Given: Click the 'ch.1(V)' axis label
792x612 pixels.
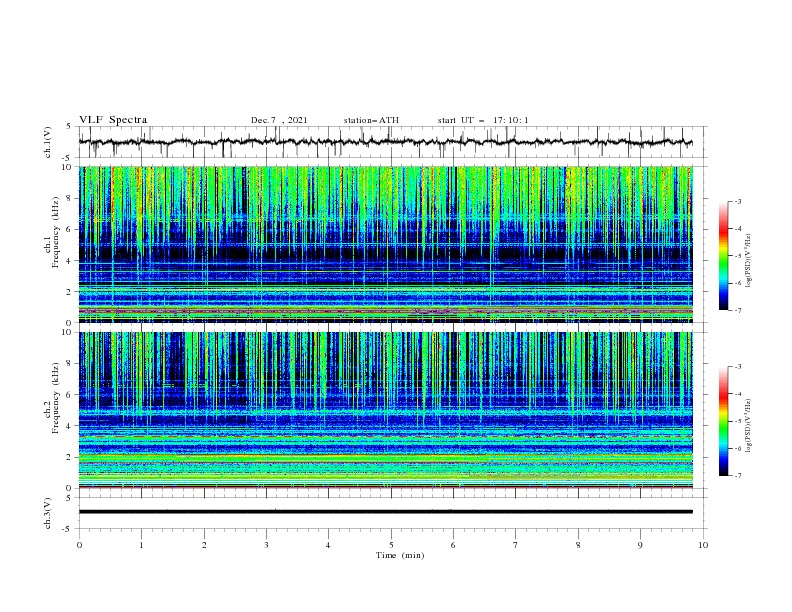Looking at the screenshot, I should (x=48, y=142).
